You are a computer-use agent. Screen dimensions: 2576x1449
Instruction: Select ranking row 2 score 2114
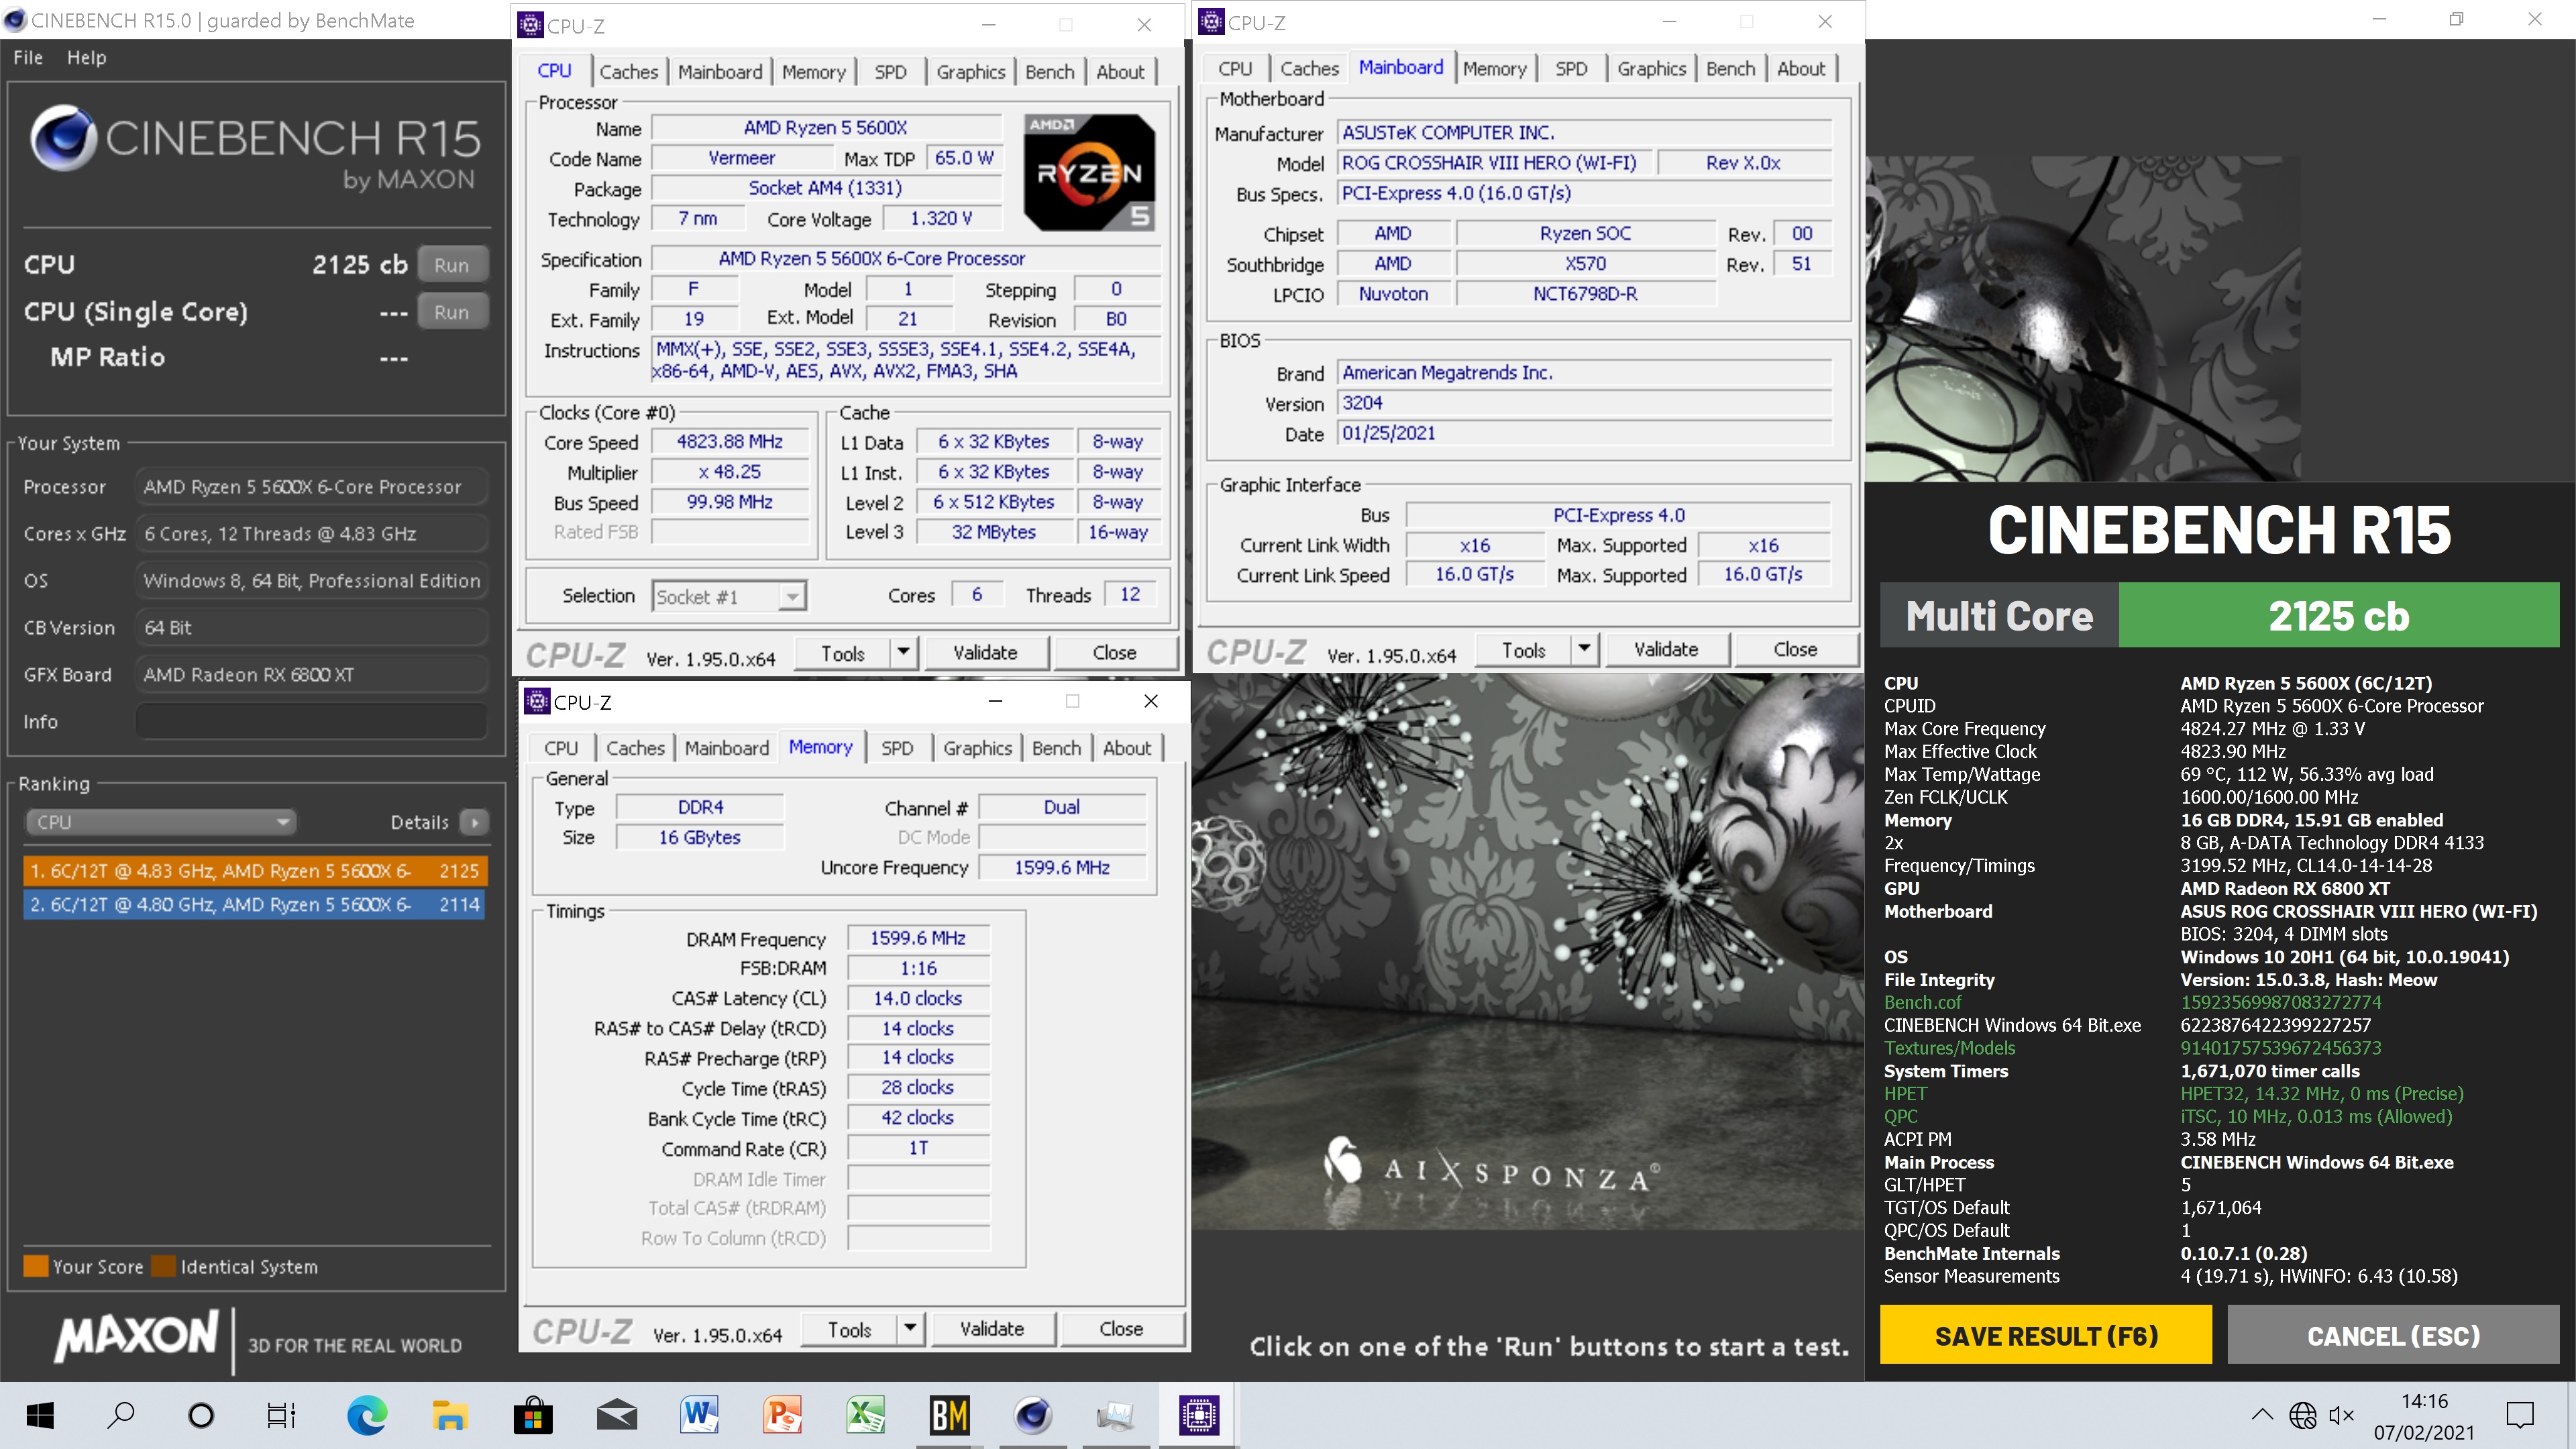(x=254, y=905)
